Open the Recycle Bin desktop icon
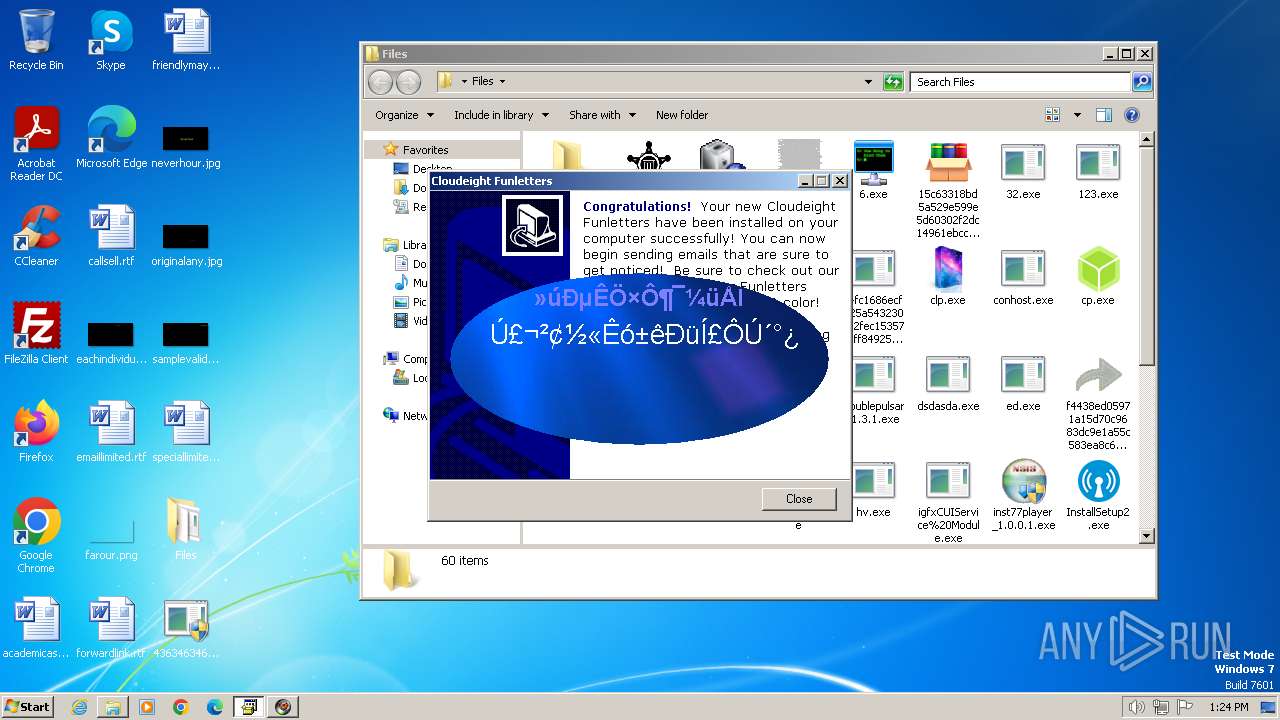1280x720 pixels. [36, 40]
